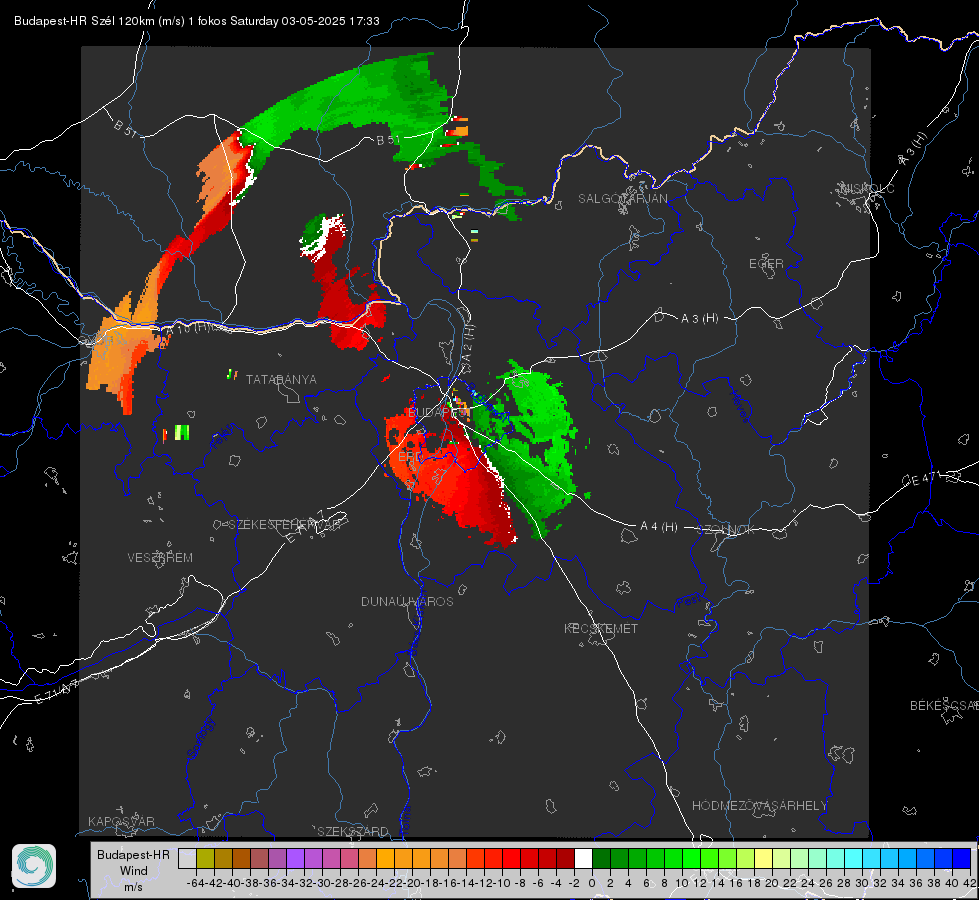Click the TATABÁNYA city label
This screenshot has height=900, width=979.
point(281,380)
